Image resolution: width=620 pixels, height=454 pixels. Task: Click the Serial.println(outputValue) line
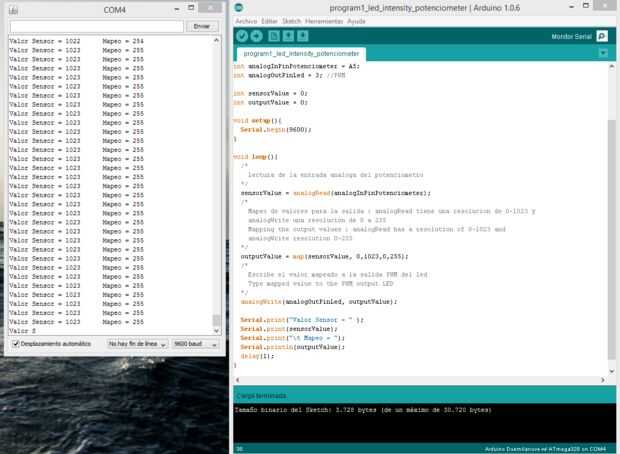pyautogui.click(x=293, y=347)
